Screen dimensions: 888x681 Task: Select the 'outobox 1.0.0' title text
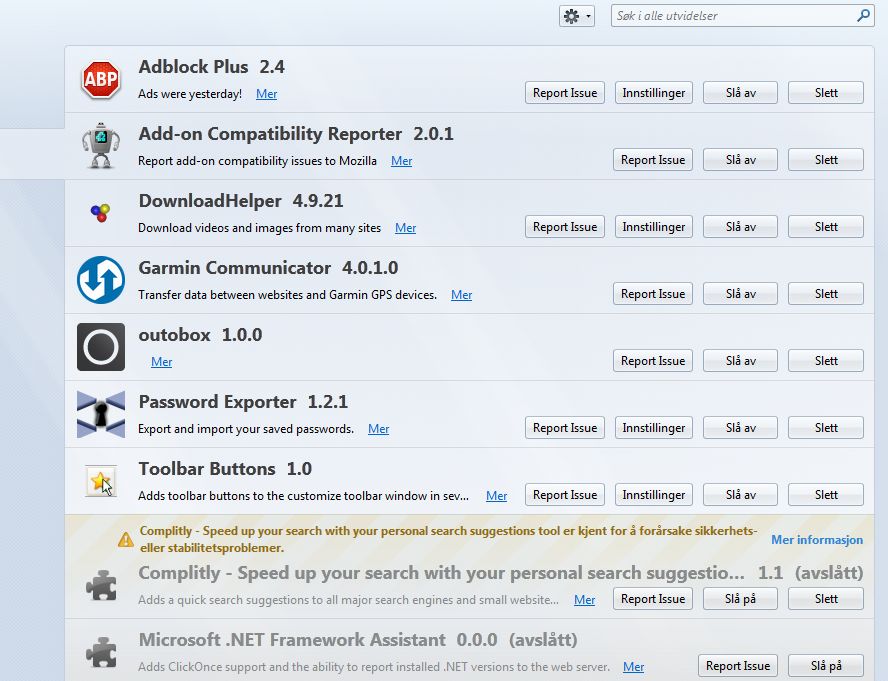coord(200,335)
